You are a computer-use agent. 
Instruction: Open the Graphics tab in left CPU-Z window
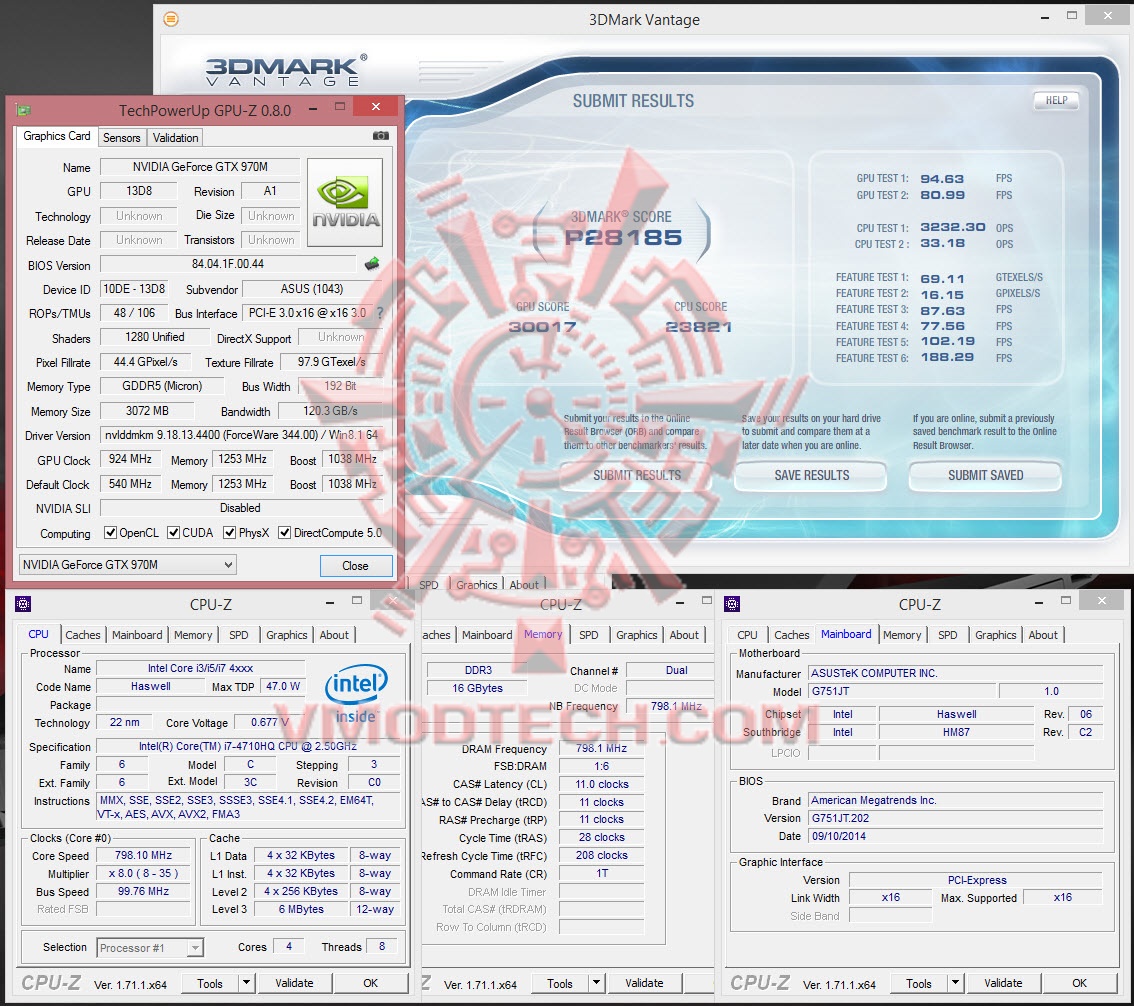[286, 634]
